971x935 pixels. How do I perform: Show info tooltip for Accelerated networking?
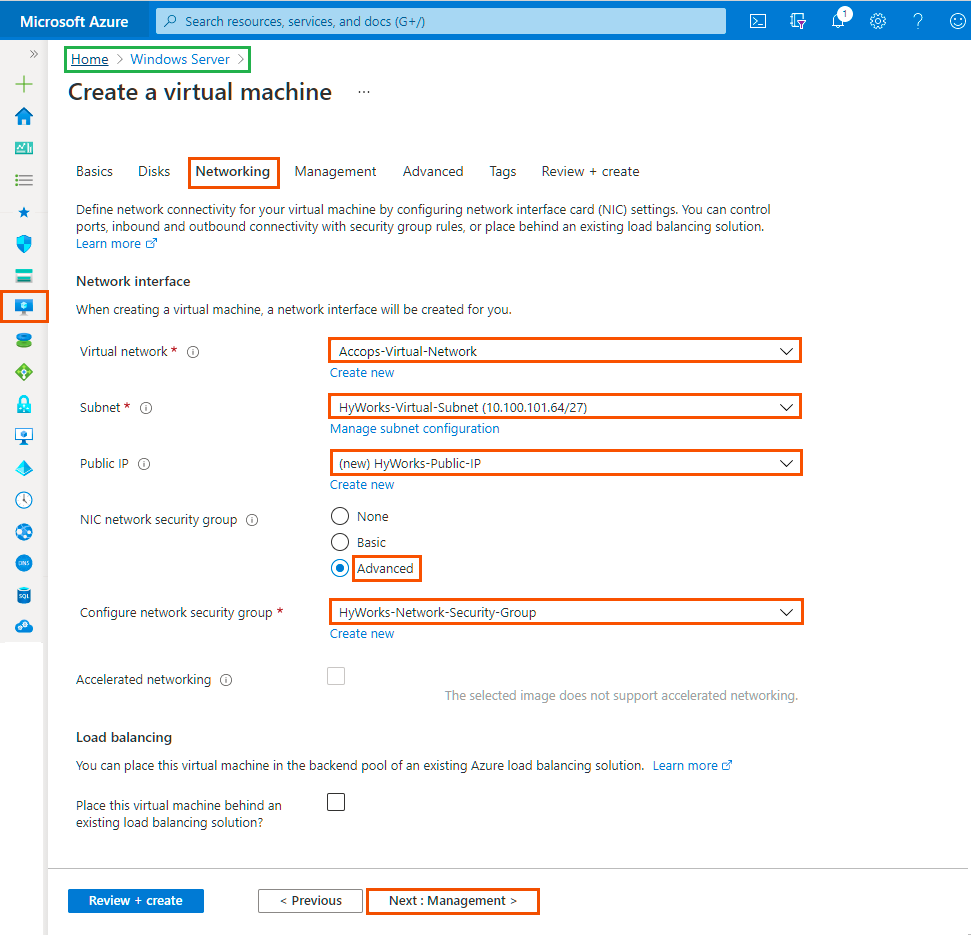(226, 680)
